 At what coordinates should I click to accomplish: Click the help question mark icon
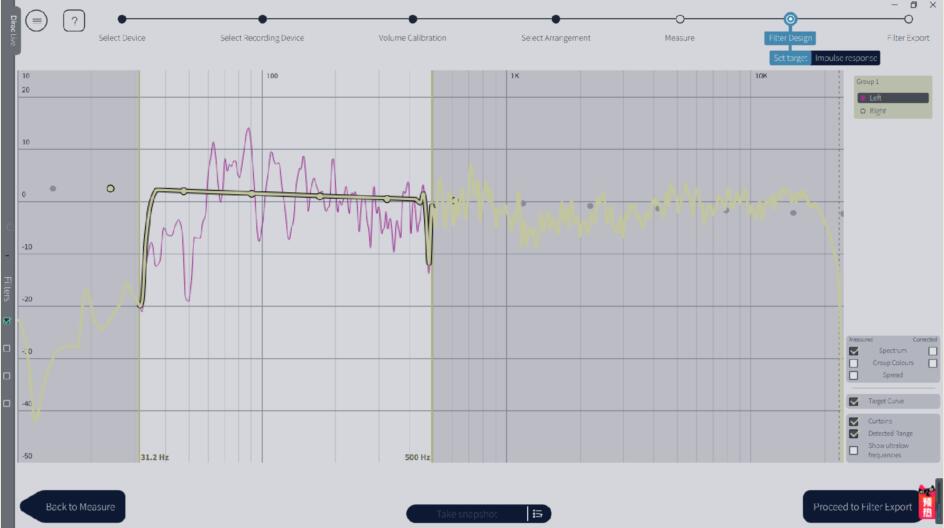tap(75, 20)
